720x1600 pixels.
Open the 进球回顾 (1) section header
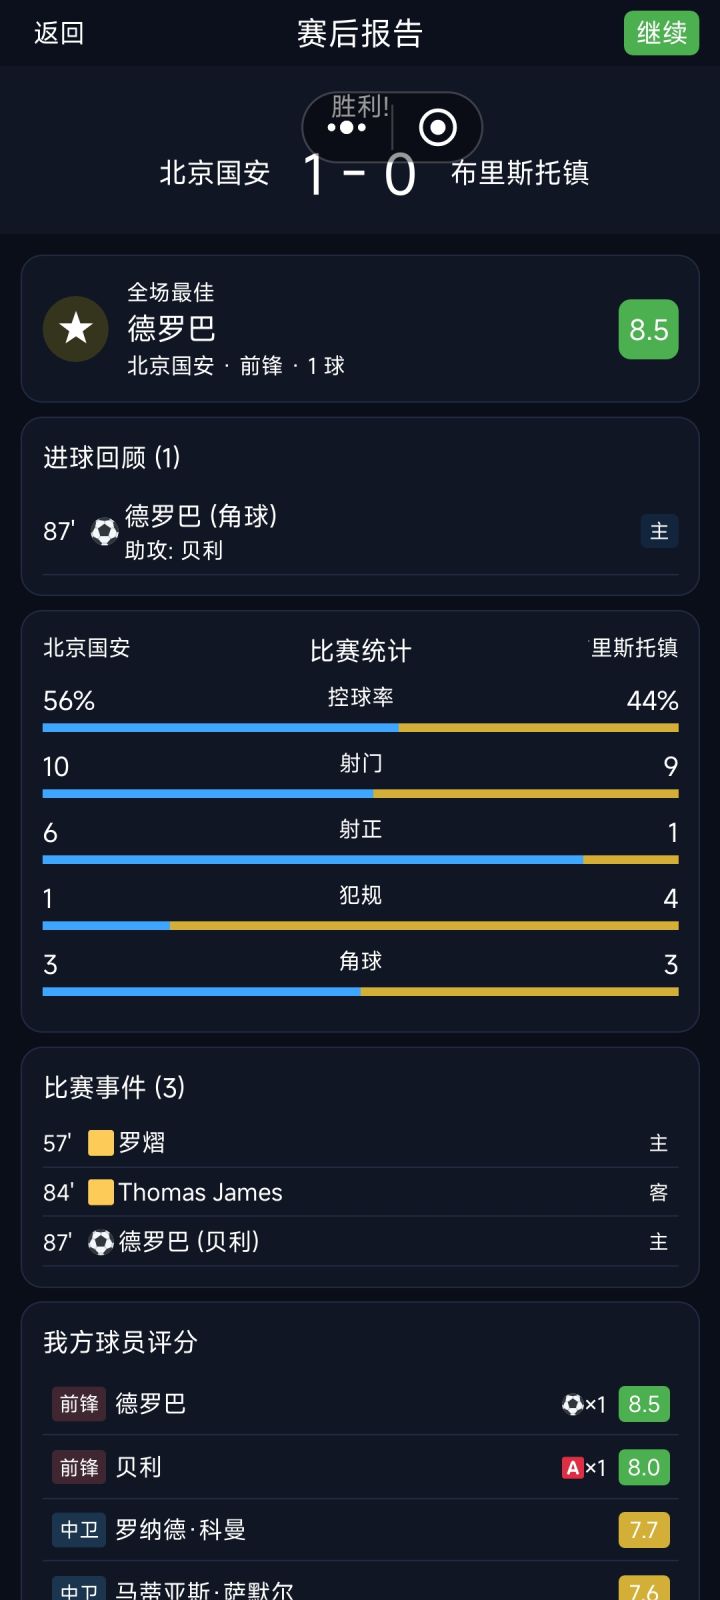[x=112, y=458]
